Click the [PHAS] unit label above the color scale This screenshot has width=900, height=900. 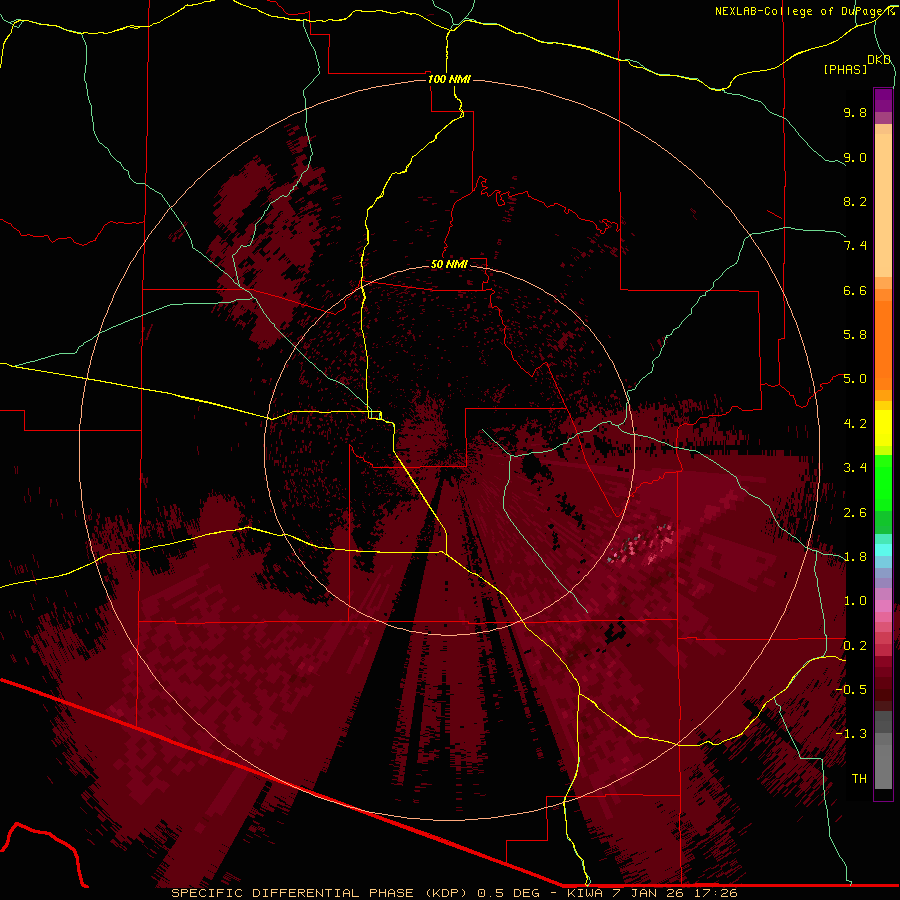(x=845, y=69)
